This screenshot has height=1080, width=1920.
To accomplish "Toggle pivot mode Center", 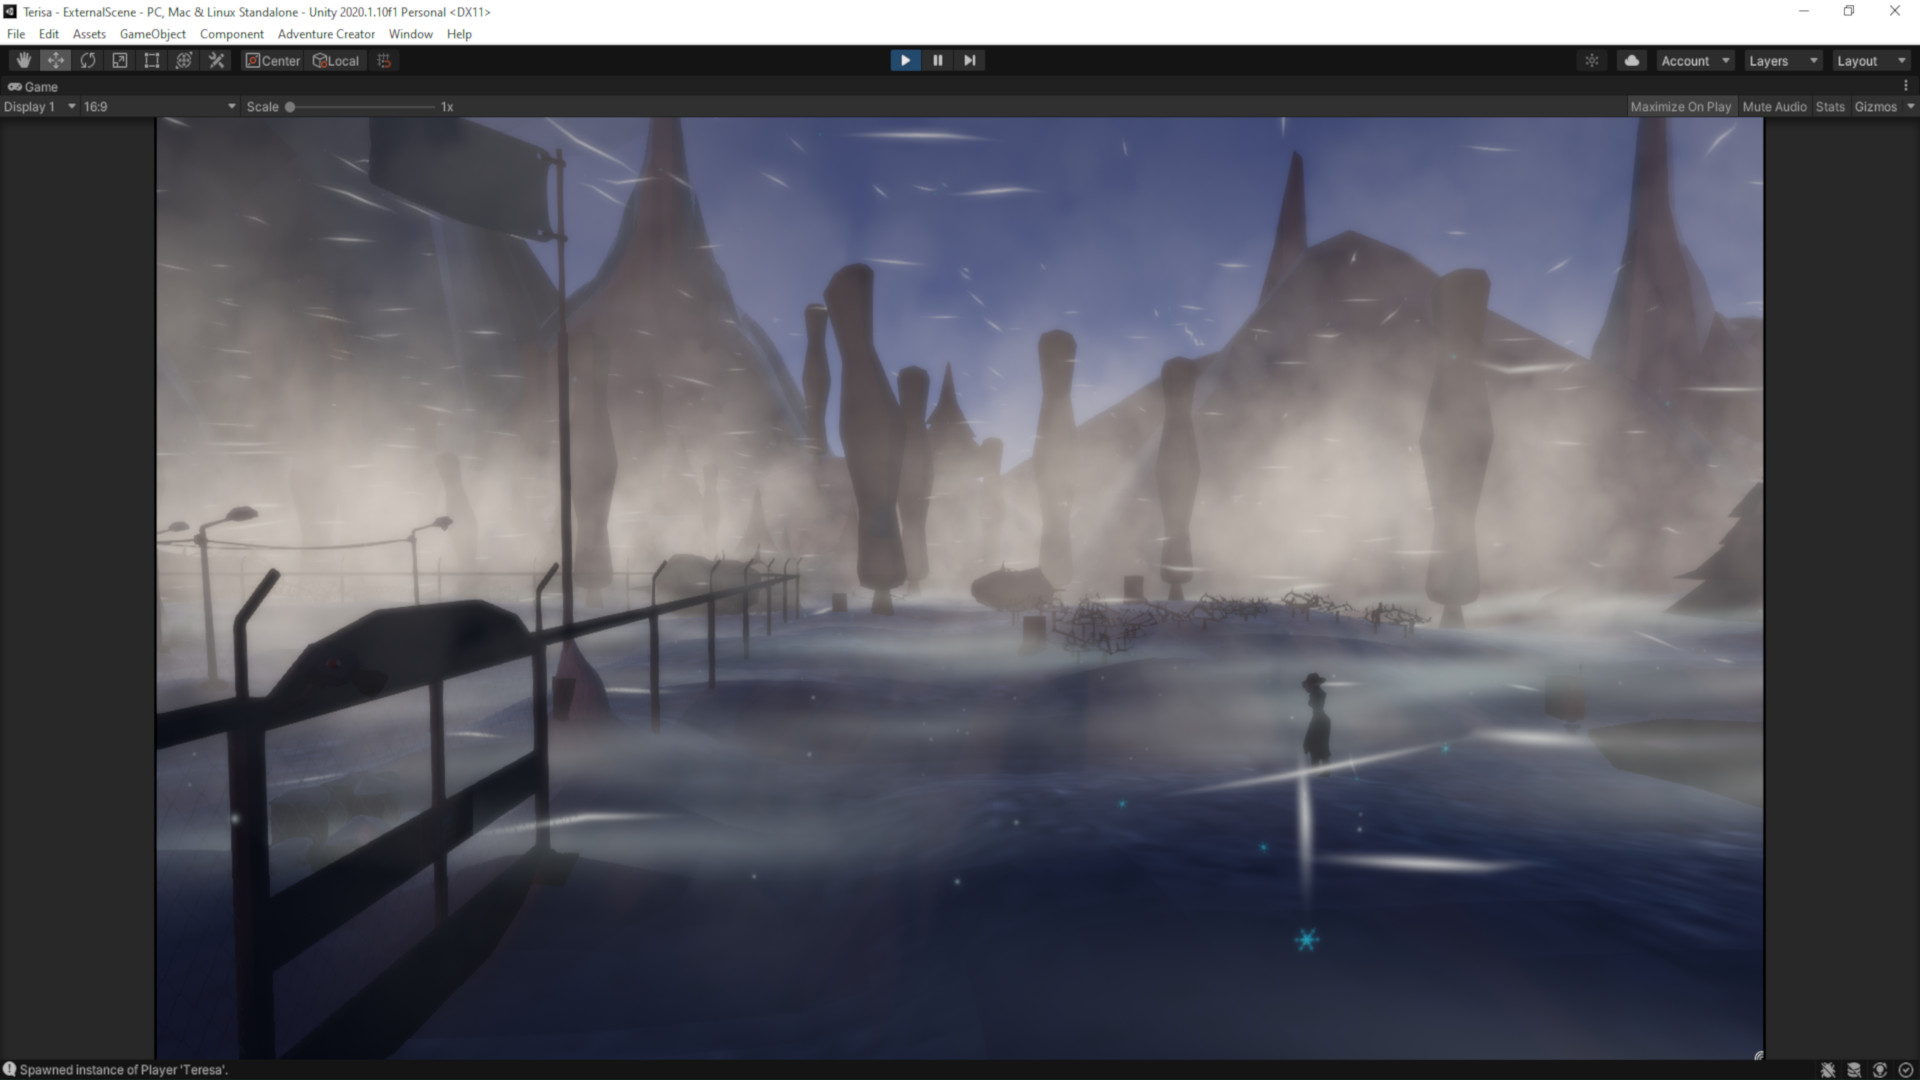I will point(273,60).
